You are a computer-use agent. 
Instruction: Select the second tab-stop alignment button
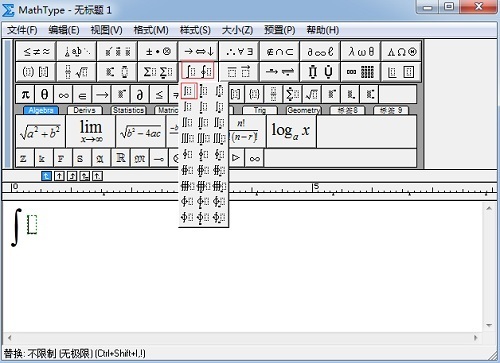59,176
